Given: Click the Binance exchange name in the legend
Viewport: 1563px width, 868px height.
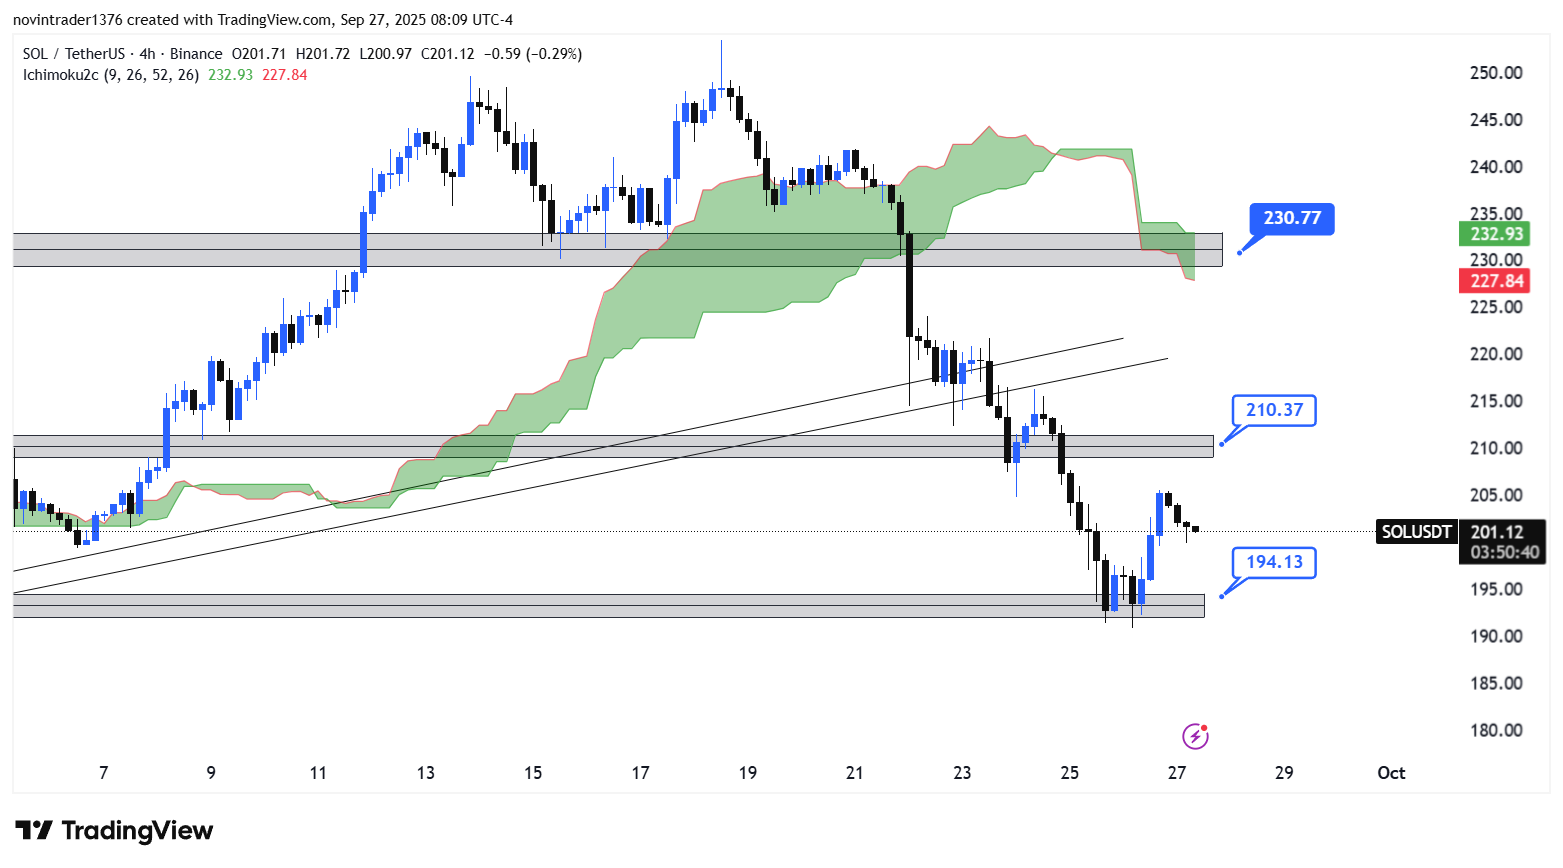Looking at the screenshot, I should (196, 54).
